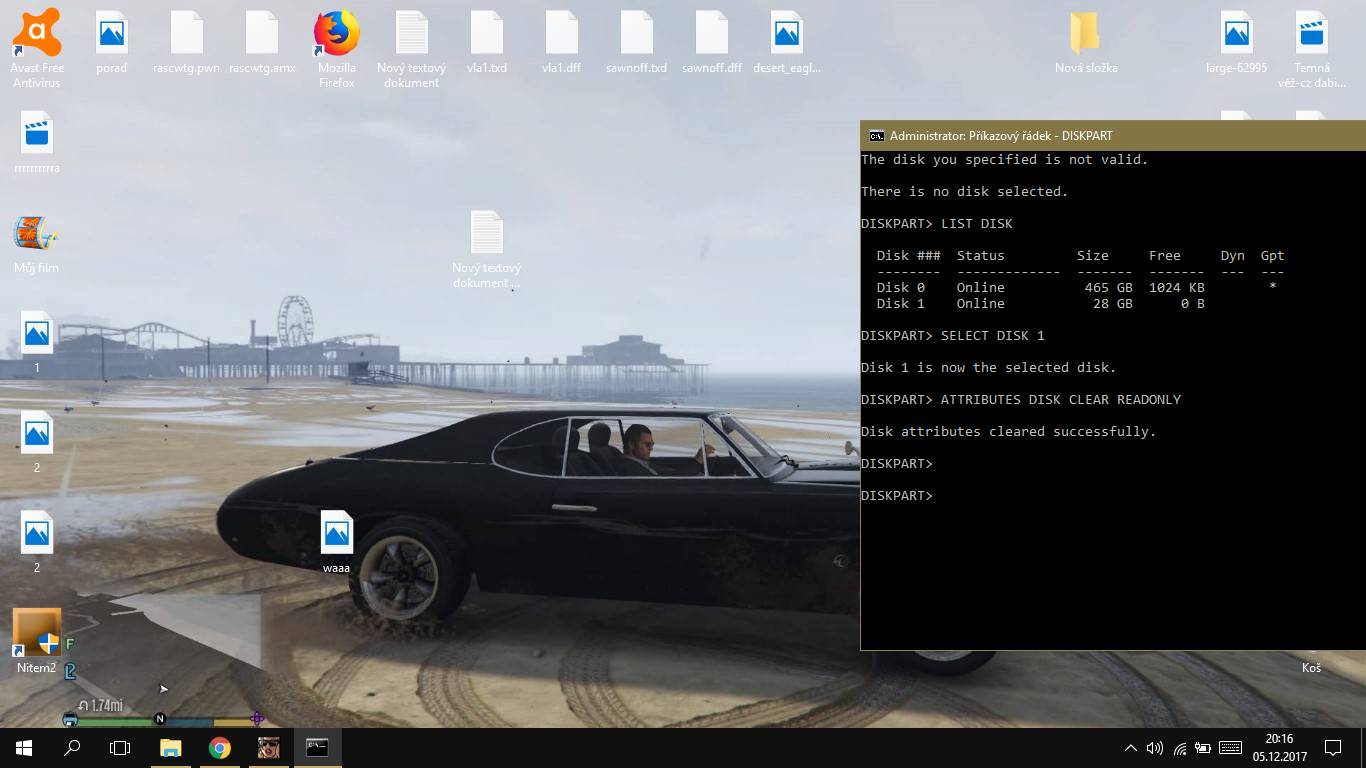
Task: Open the Windows Start menu
Action: (24, 747)
